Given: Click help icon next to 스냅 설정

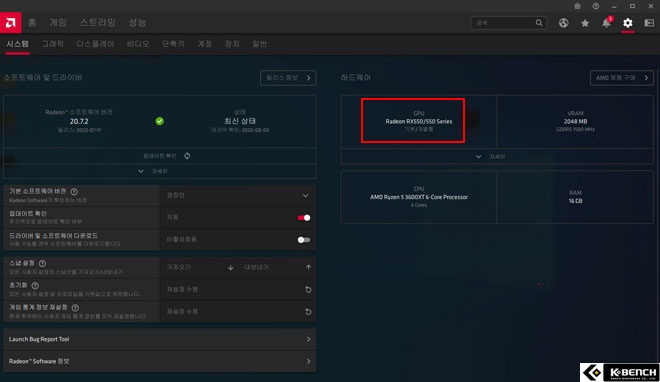Looking at the screenshot, I should pyautogui.click(x=42, y=263).
